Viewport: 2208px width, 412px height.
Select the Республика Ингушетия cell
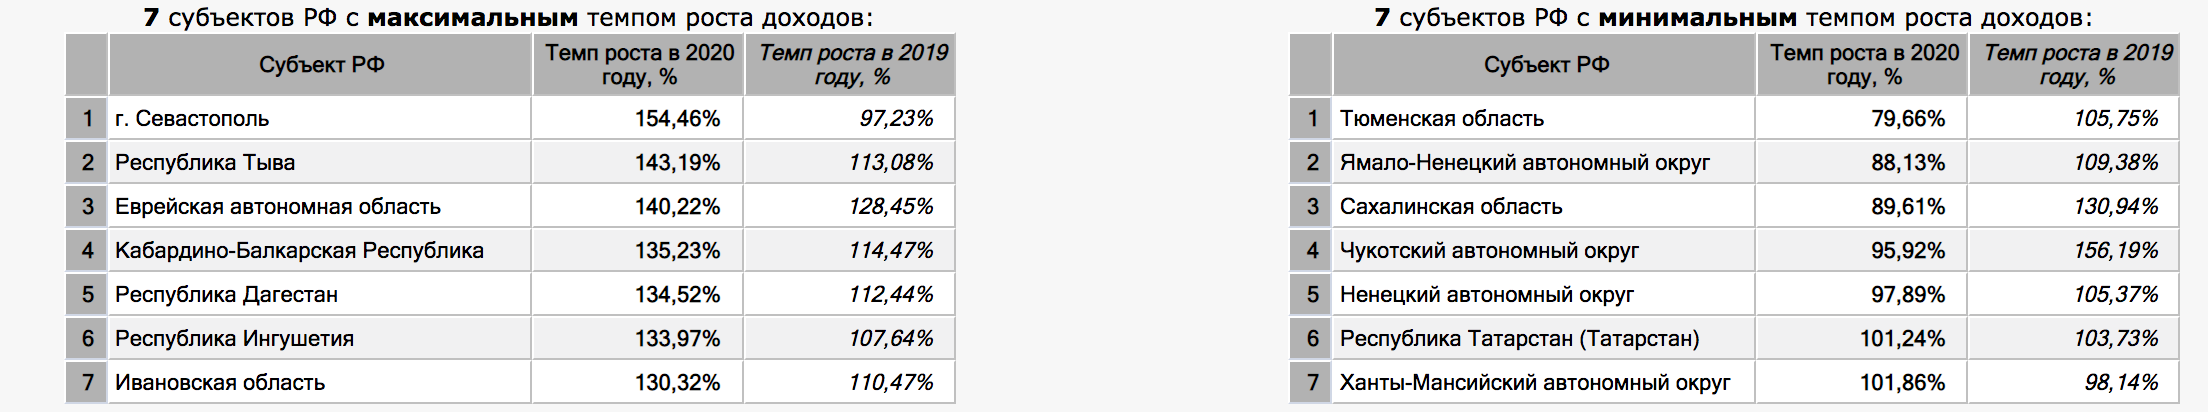coord(319,338)
